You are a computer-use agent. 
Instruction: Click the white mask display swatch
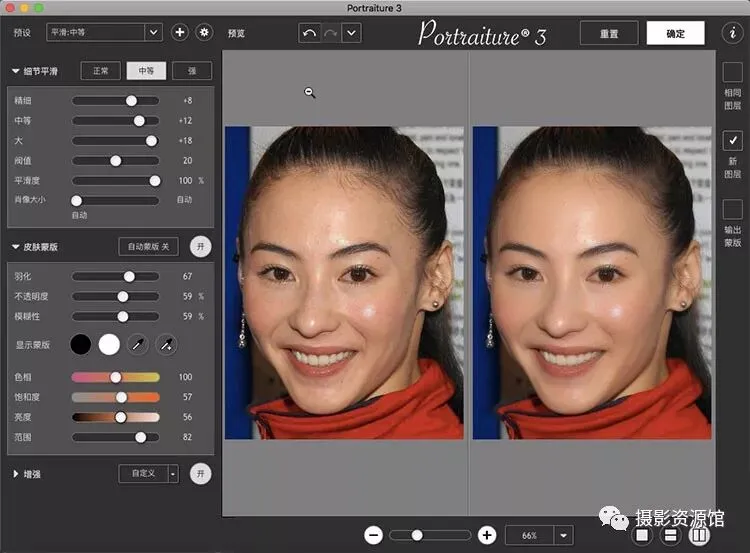coord(109,345)
